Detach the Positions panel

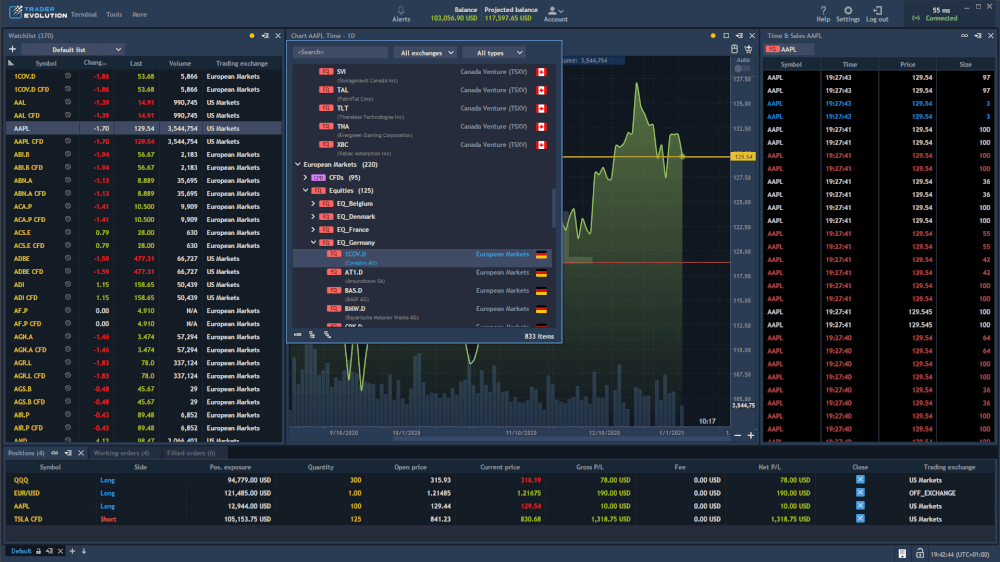coord(68,453)
